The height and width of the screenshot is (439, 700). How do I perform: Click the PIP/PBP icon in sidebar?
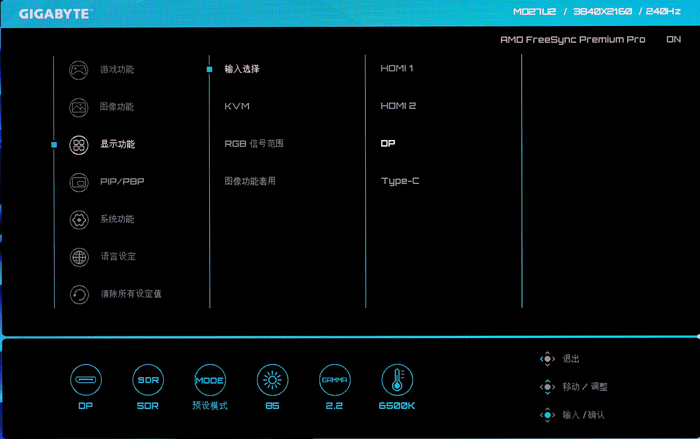point(79,182)
